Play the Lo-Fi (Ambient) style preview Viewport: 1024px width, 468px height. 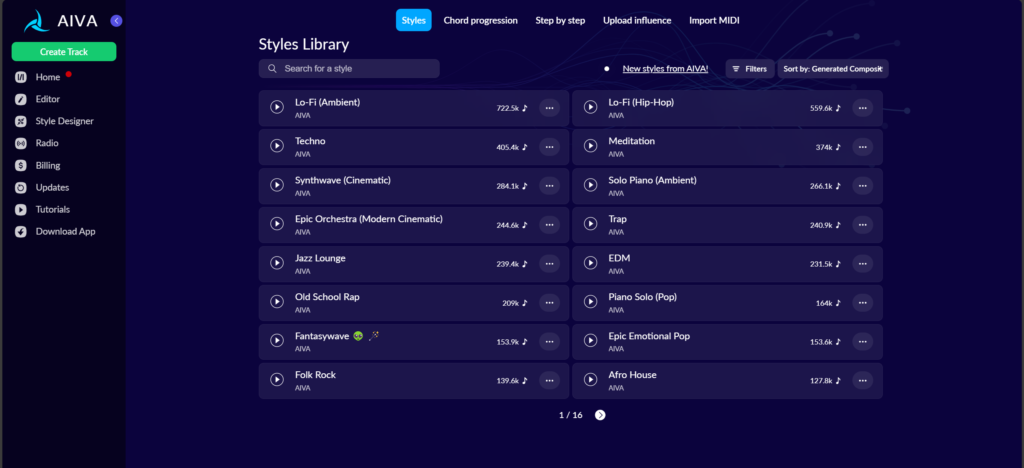[x=277, y=107]
